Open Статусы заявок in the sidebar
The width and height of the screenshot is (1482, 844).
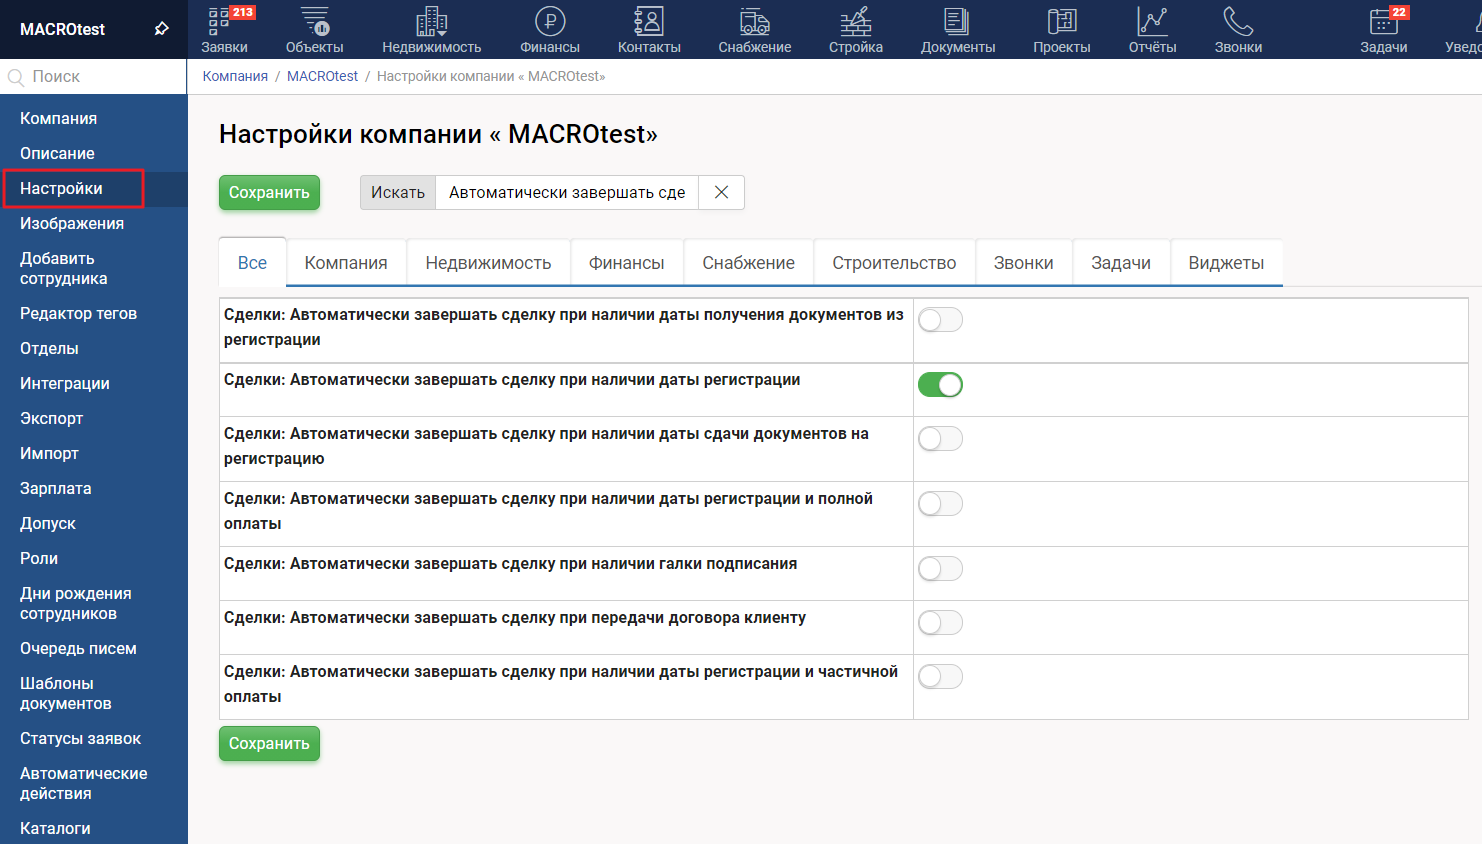point(80,738)
